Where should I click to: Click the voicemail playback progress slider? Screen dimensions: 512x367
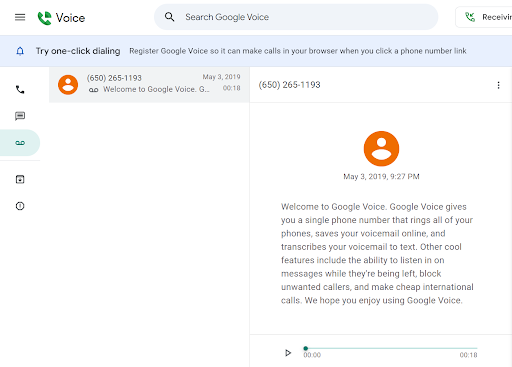click(x=391, y=348)
